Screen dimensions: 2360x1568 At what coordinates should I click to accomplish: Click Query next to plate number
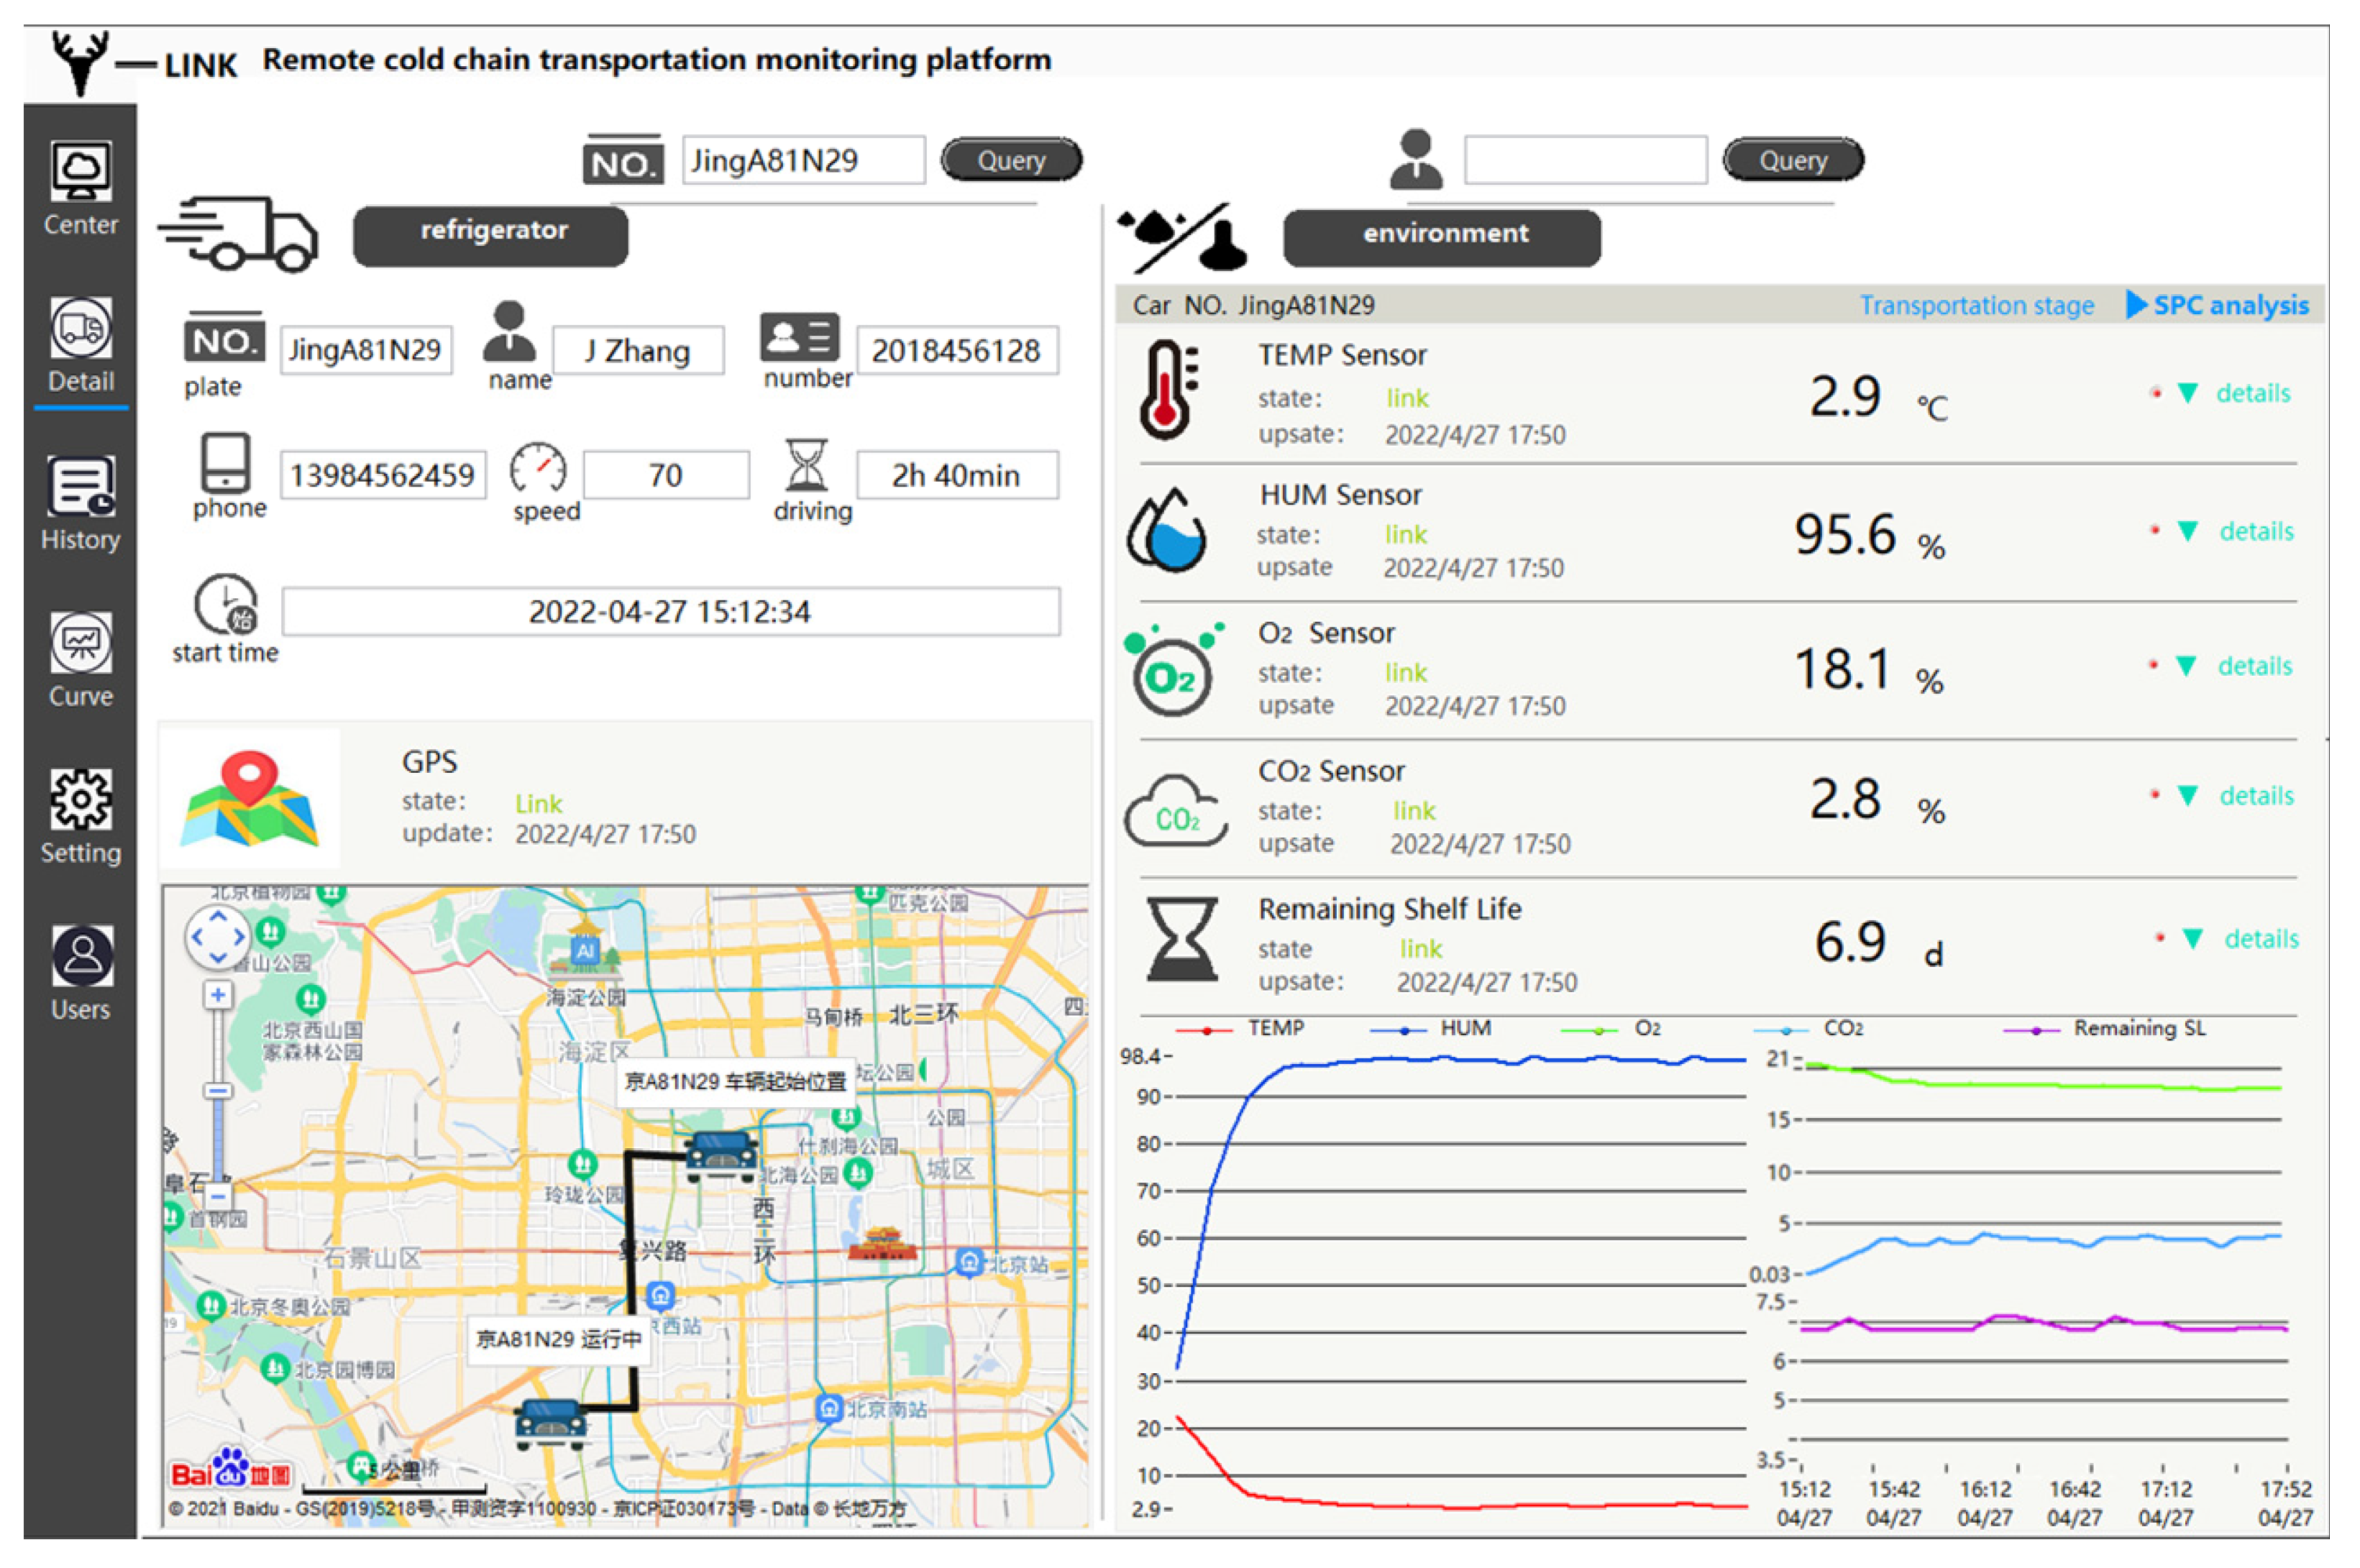point(1011,160)
